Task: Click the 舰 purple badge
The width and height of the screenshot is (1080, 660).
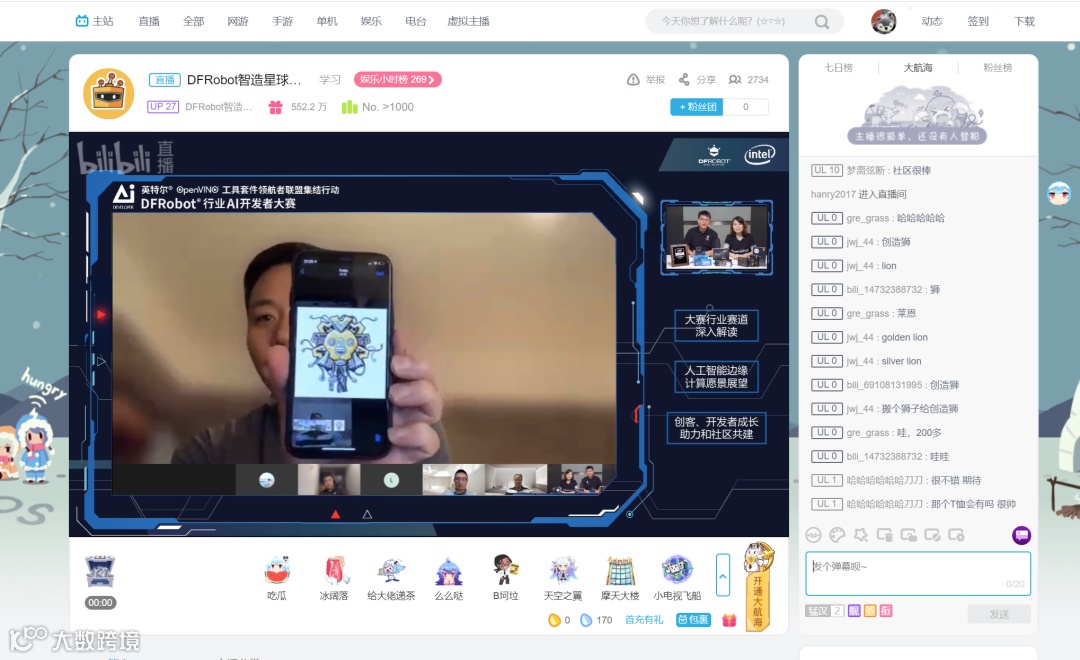Action: coord(854,610)
